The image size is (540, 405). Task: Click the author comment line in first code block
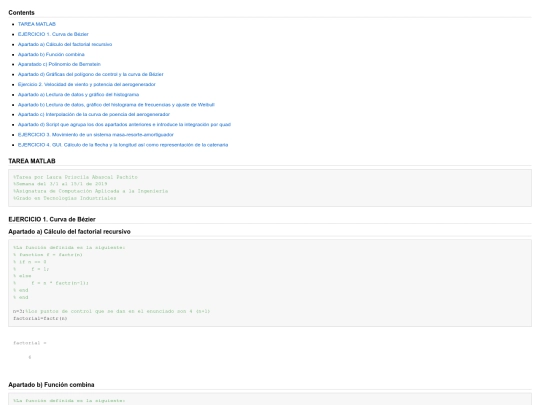[x=75, y=177]
